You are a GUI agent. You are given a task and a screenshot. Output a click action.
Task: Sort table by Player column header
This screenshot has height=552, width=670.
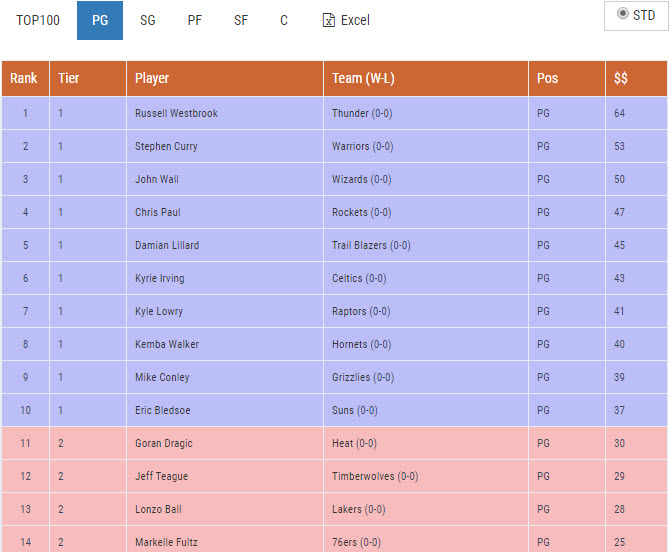click(152, 78)
